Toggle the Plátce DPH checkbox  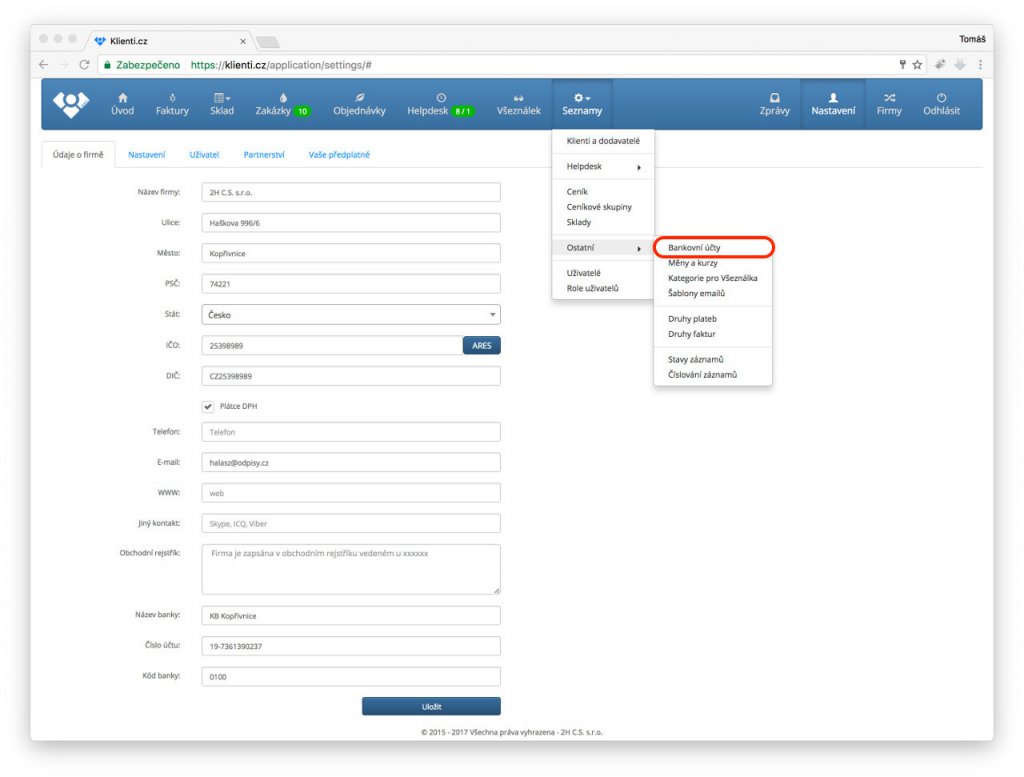tap(208, 406)
